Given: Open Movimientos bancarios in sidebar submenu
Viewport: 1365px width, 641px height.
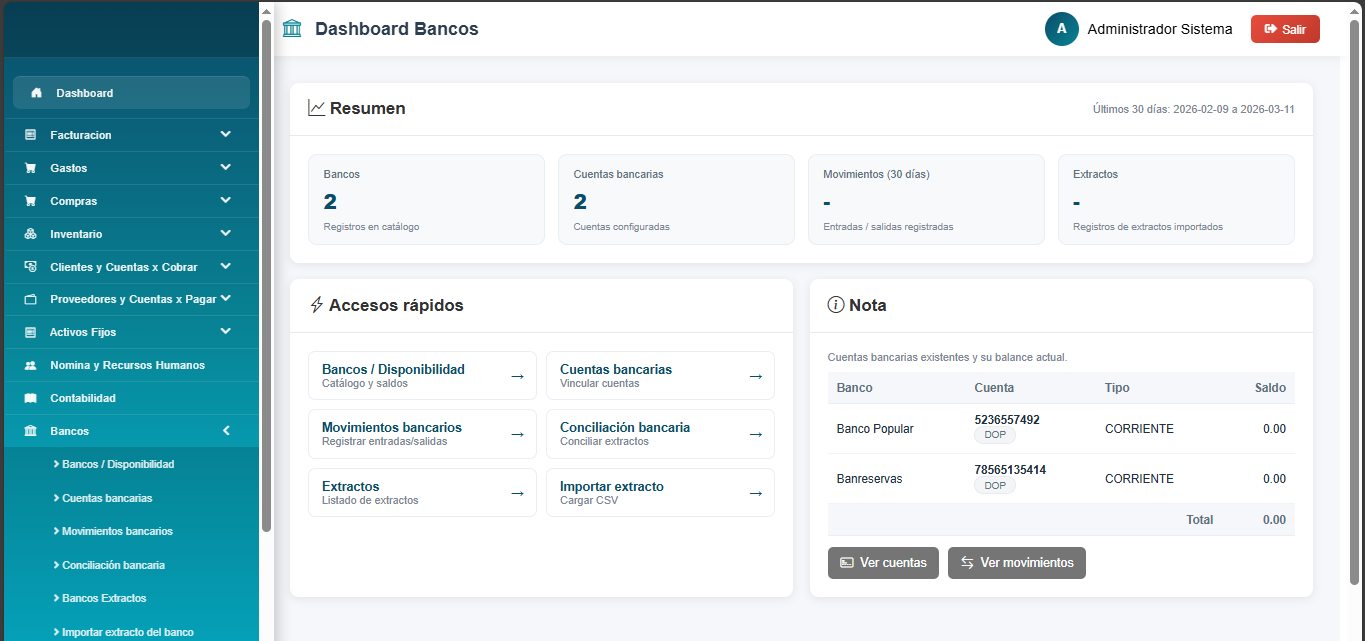Looking at the screenshot, I should [117, 531].
